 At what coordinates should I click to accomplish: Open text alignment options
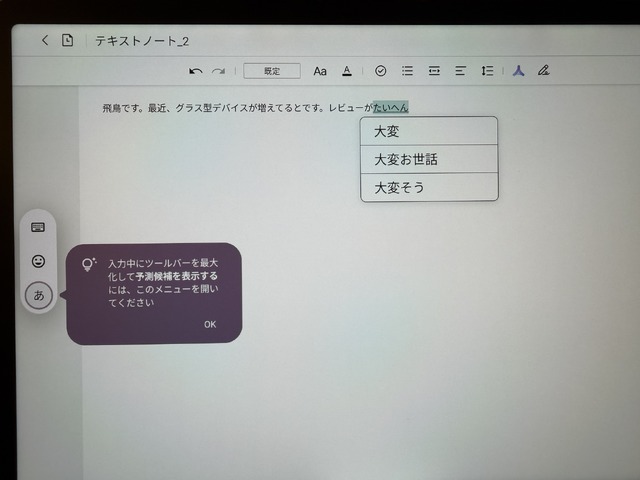pyautogui.click(x=461, y=71)
